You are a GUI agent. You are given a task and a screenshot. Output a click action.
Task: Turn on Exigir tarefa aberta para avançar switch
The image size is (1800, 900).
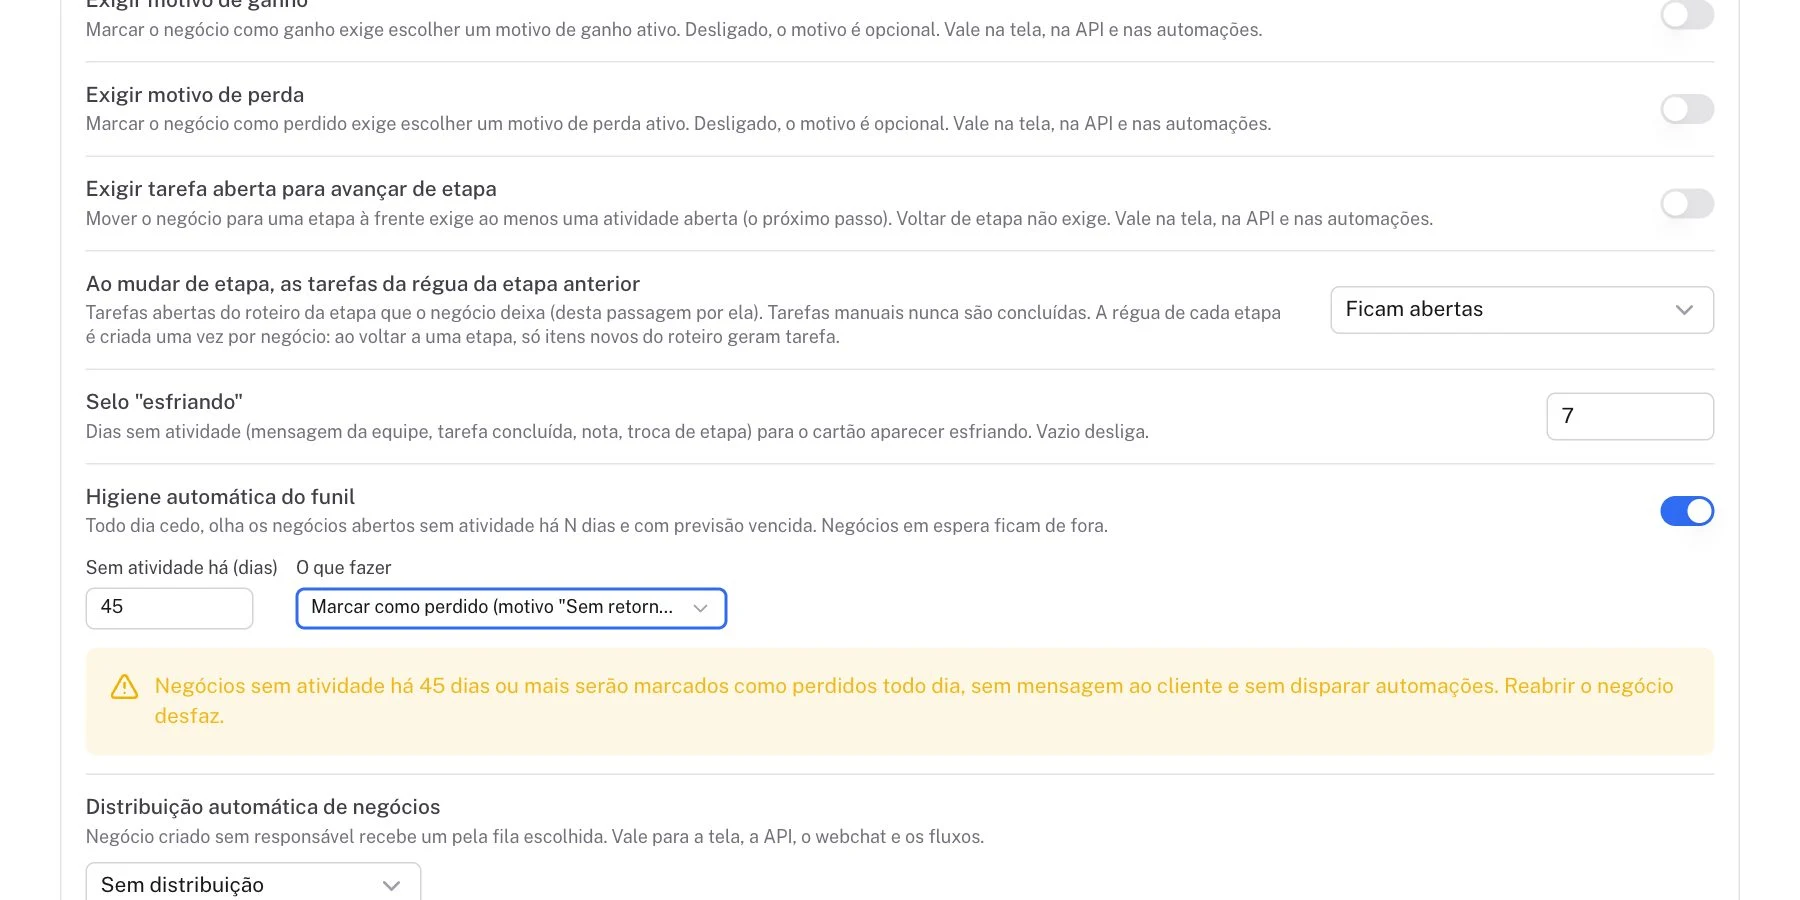tap(1687, 203)
